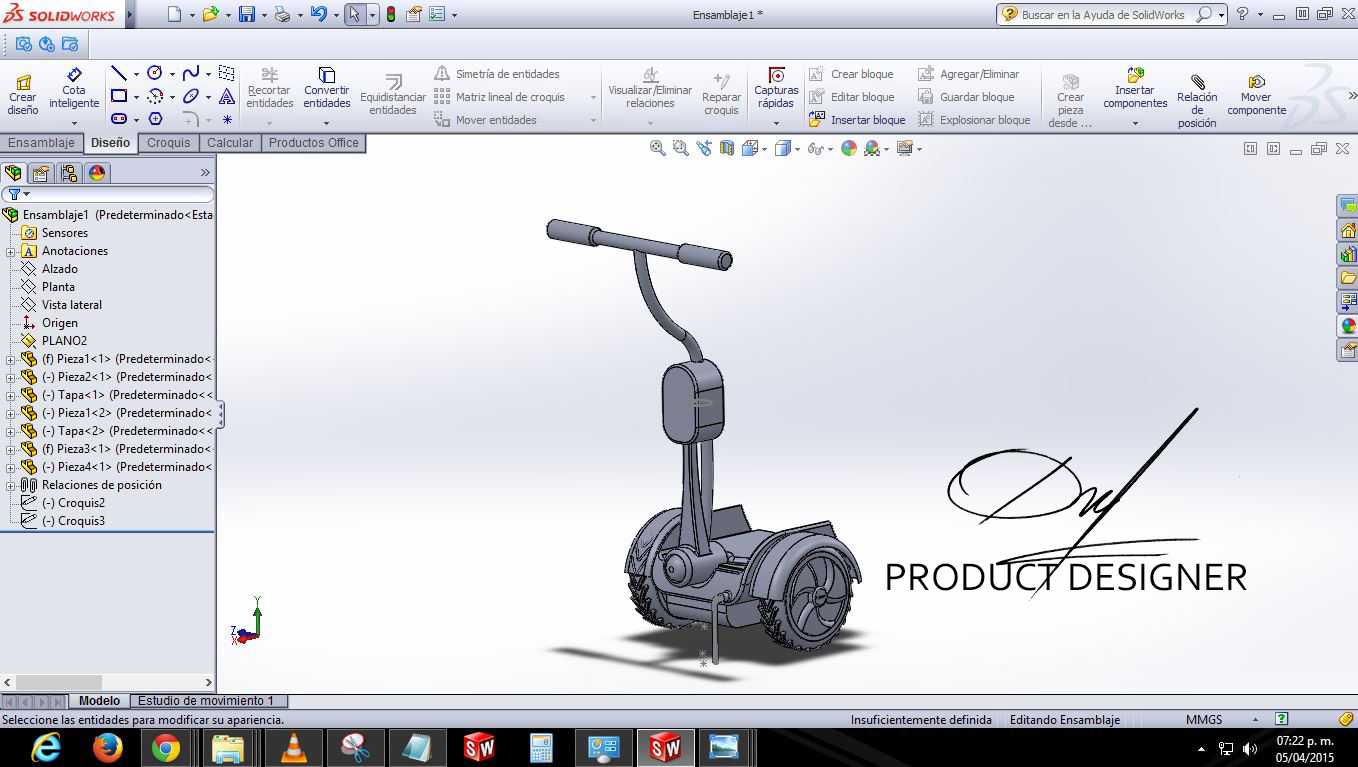Select the Straight Slot tool
1358x767 pixels.
[x=119, y=119]
